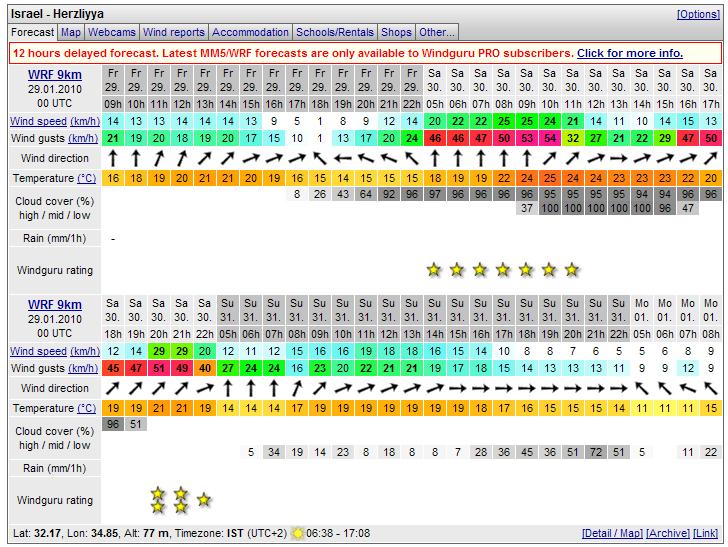Click wind direction arrow for Su 31. 22h

click(618, 388)
